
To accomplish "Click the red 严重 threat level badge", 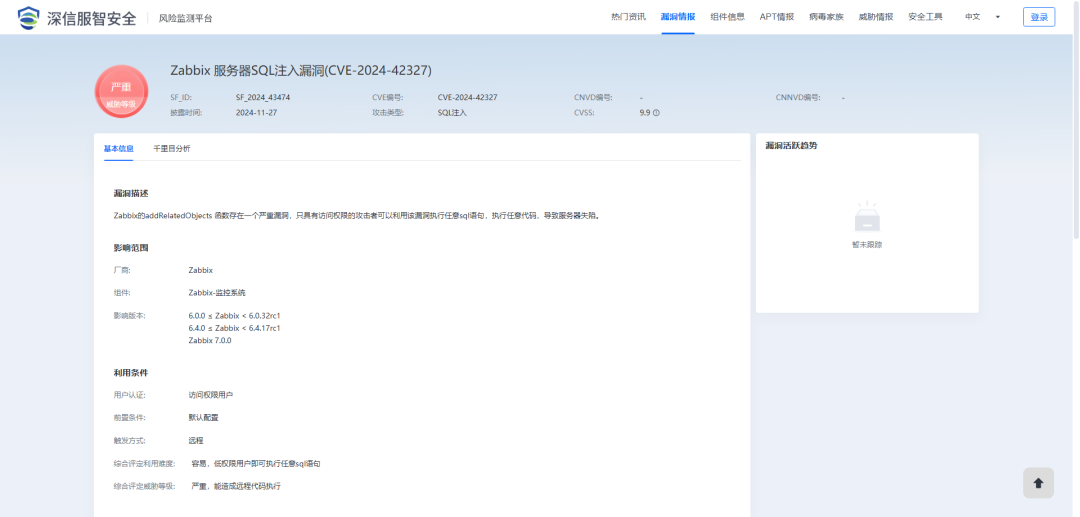I will (x=121, y=92).
